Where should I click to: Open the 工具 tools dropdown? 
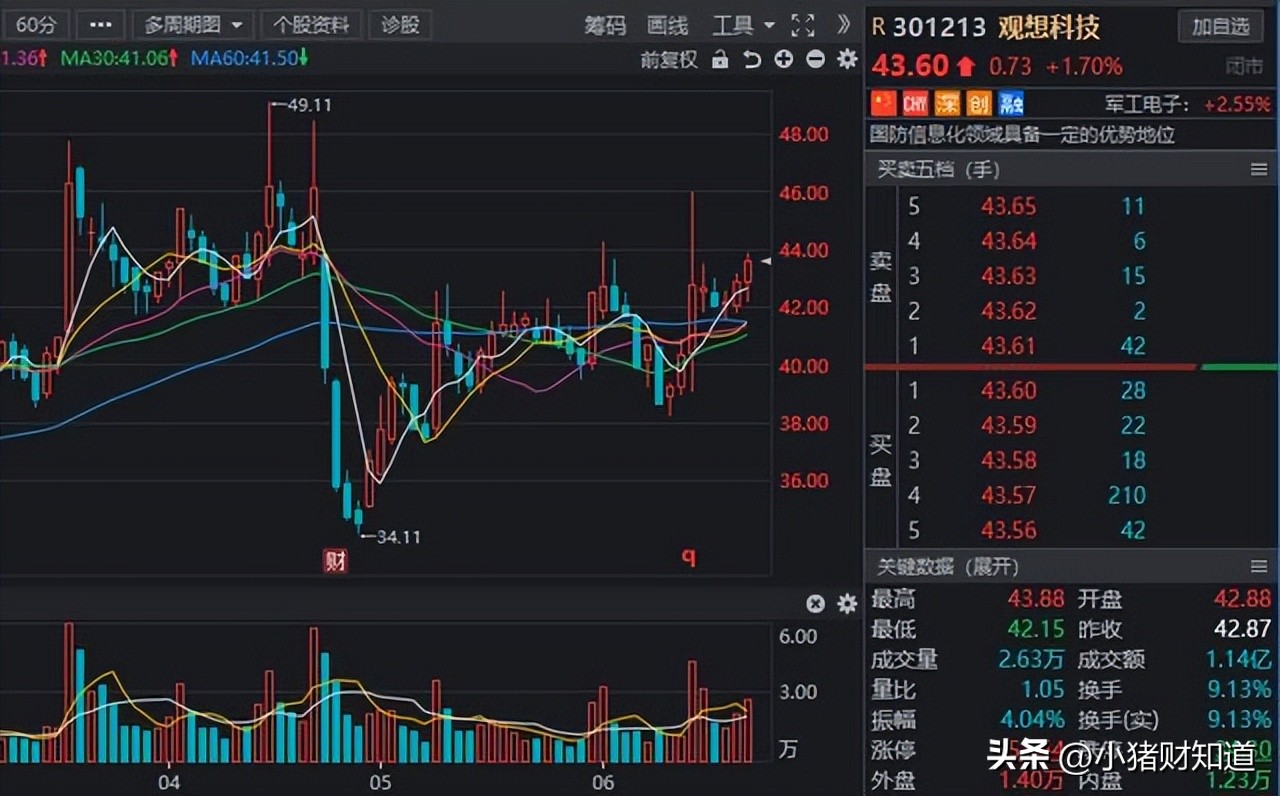point(740,25)
